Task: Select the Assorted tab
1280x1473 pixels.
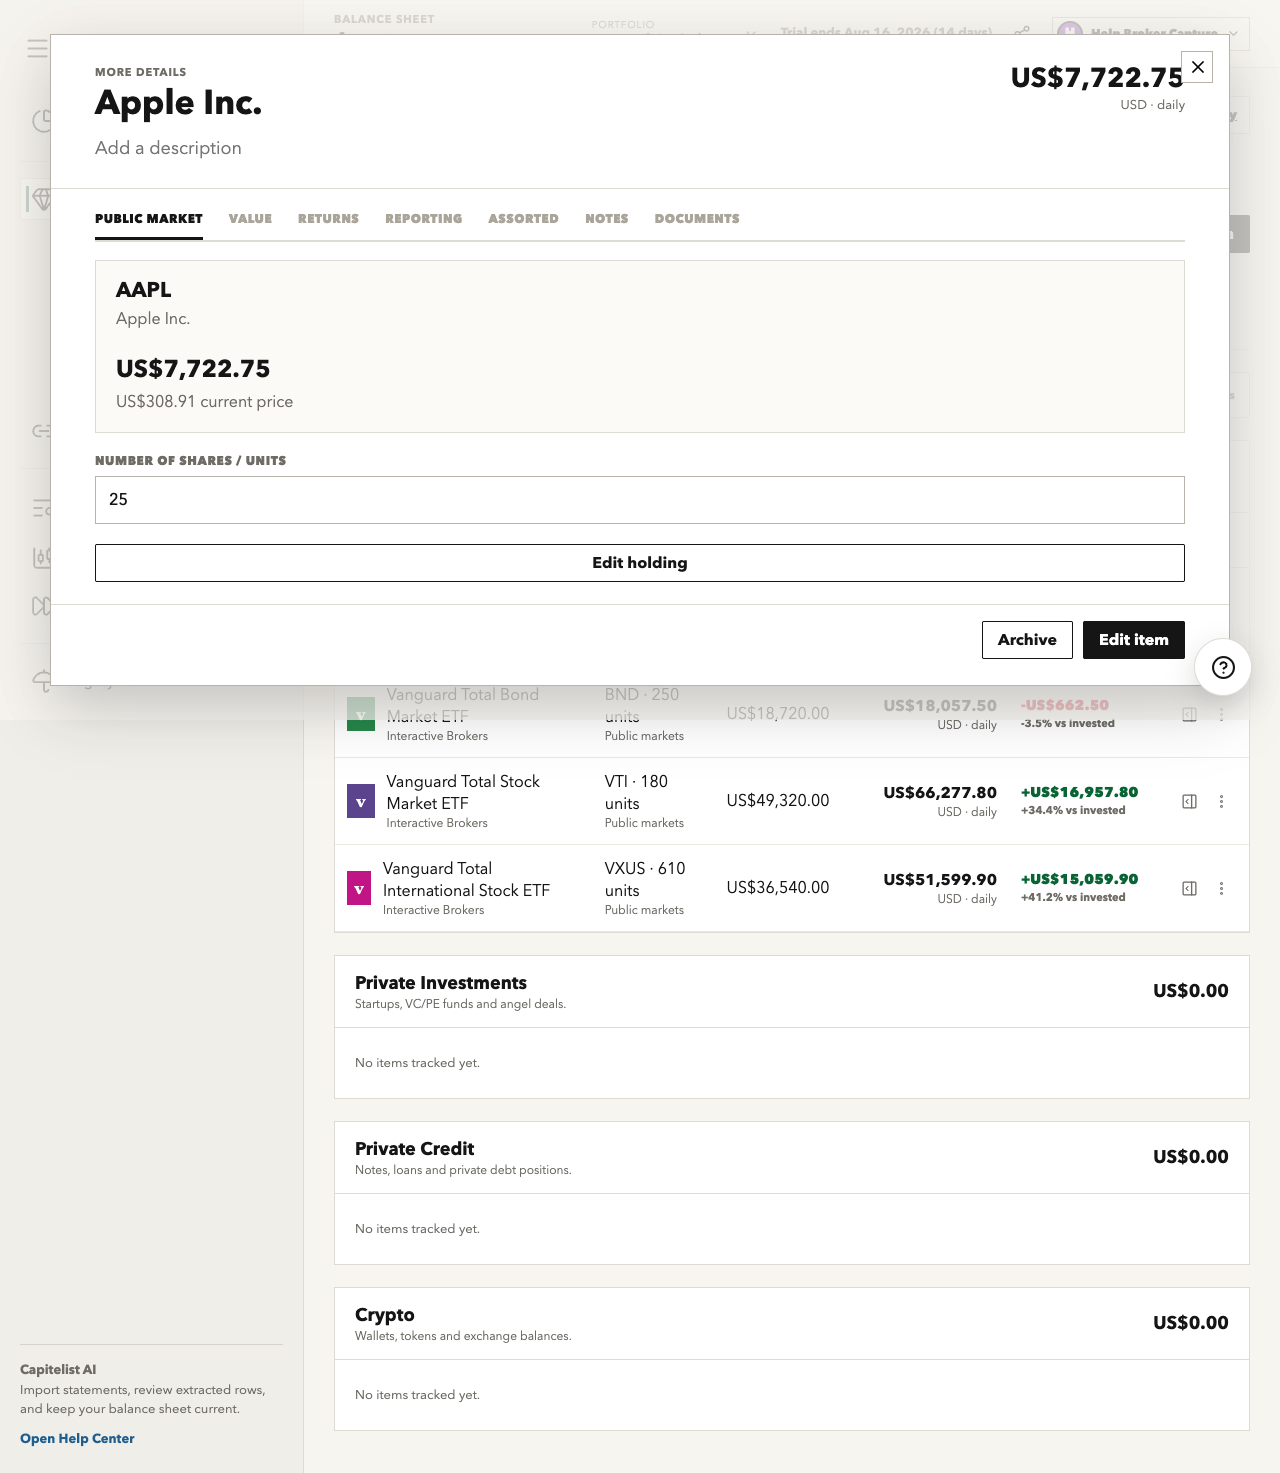Action: 523,218
